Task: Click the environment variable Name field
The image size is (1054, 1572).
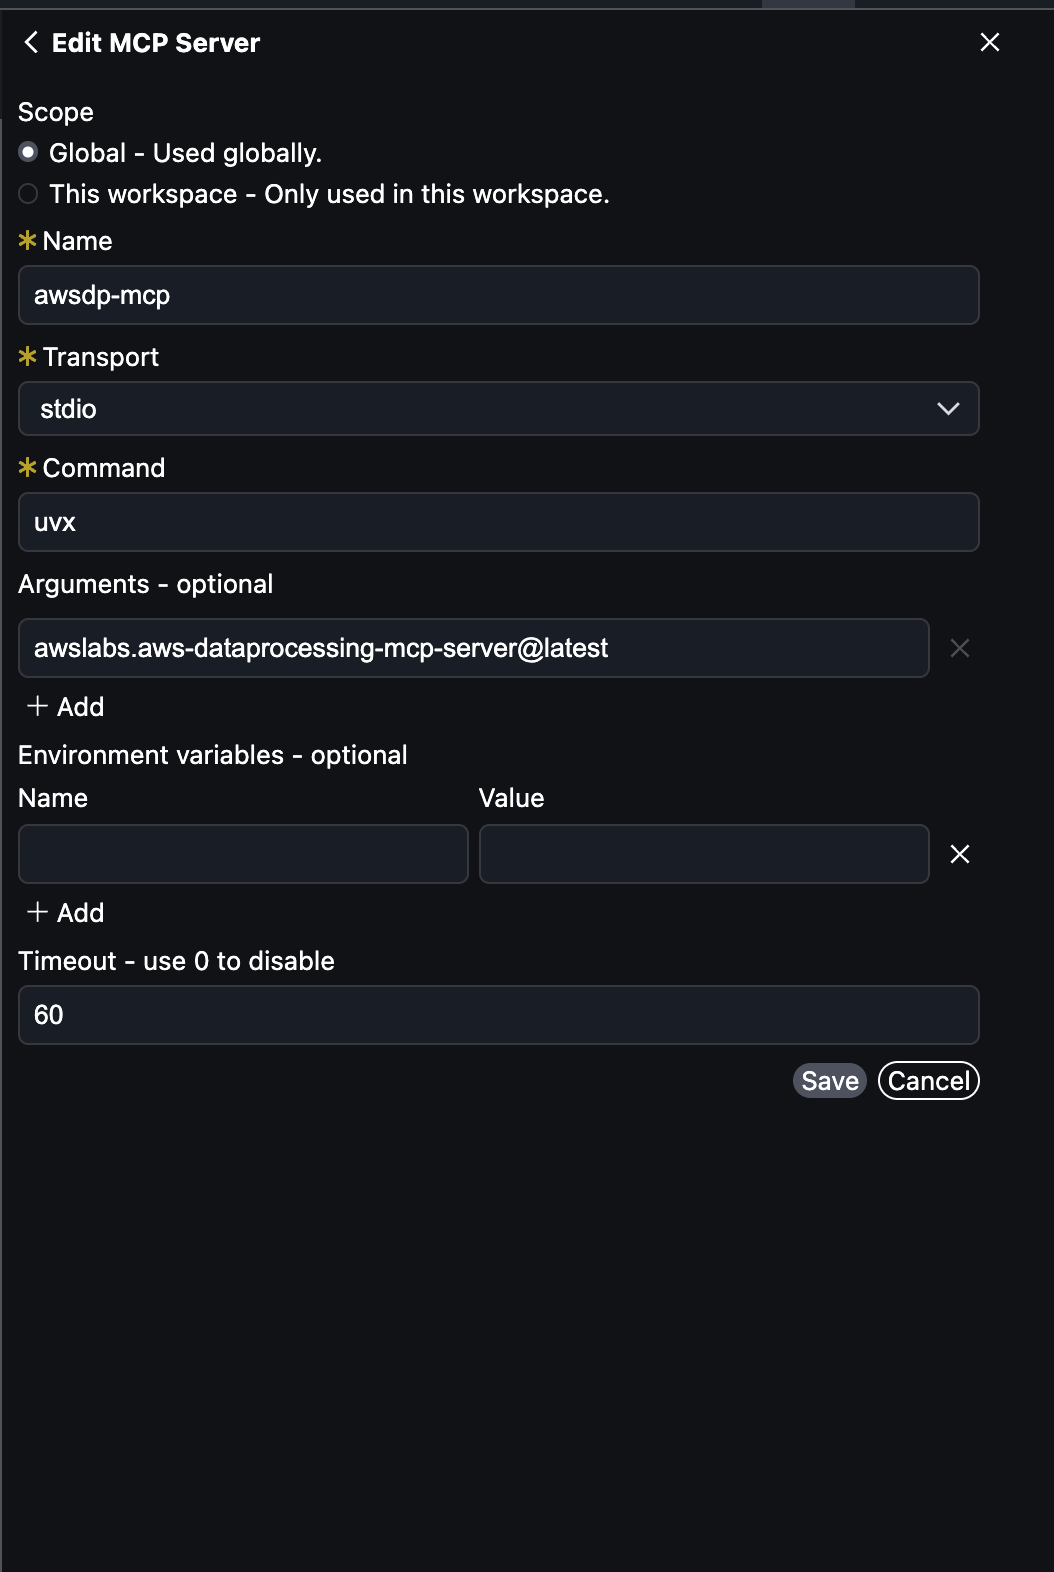Action: point(243,854)
